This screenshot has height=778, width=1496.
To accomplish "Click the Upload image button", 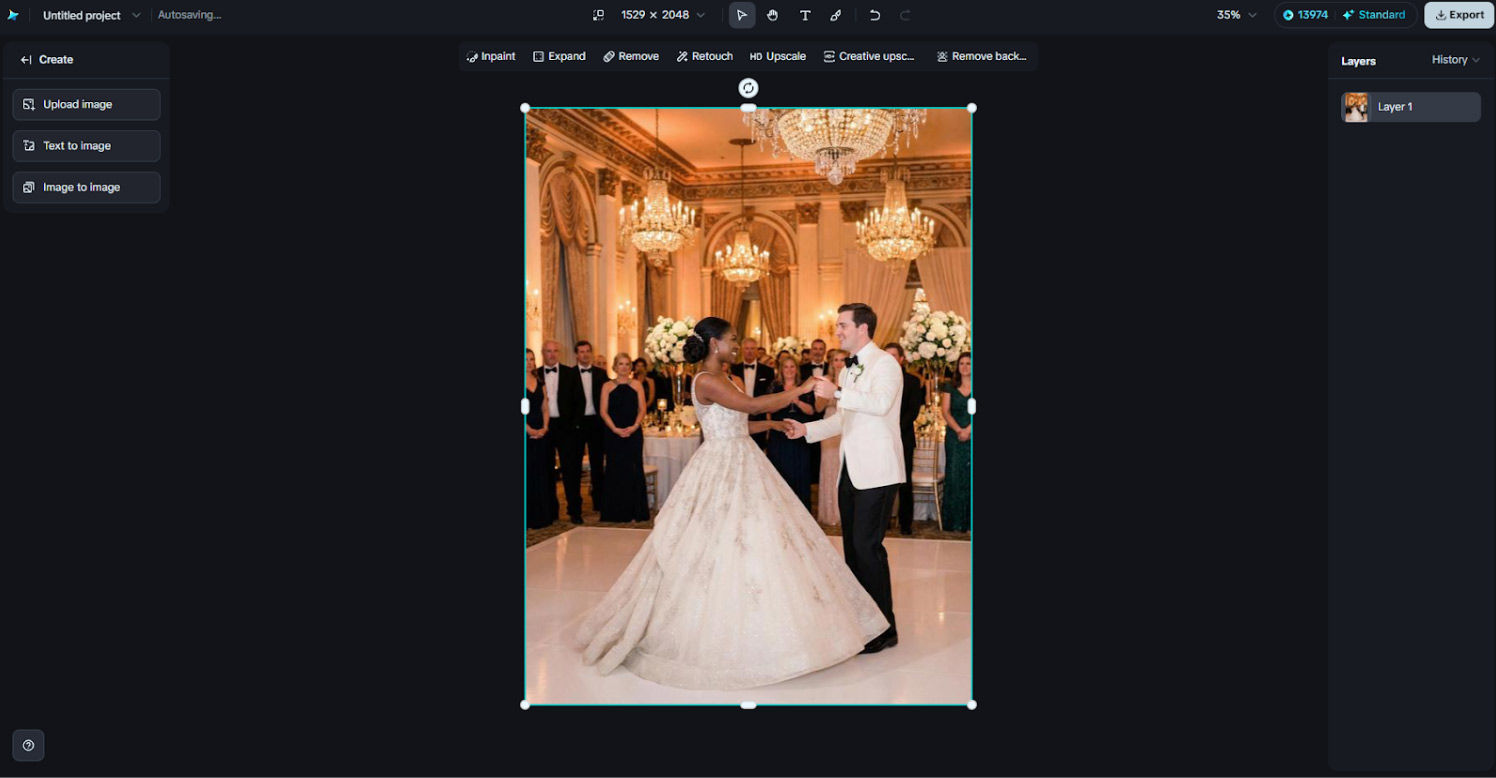I will pyautogui.click(x=86, y=104).
